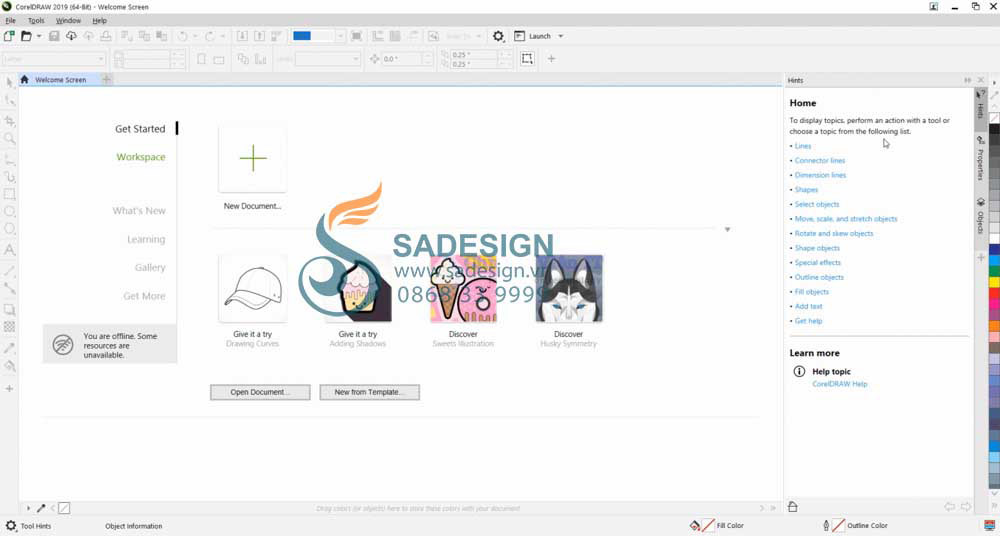Open the Husky Symmetry thumbnail
Screen dimensions: 1000x536
pyautogui.click(x=569, y=288)
